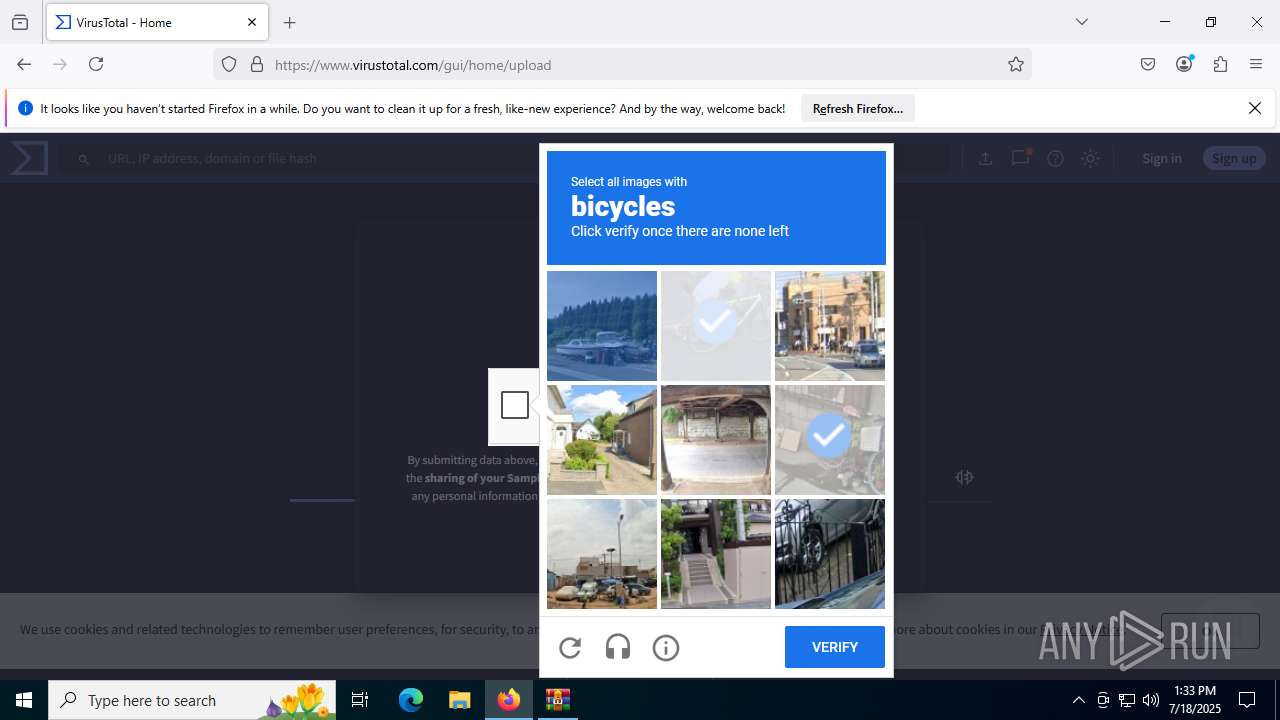Click the Refresh Firefox... button
1280x720 pixels.
click(858, 109)
